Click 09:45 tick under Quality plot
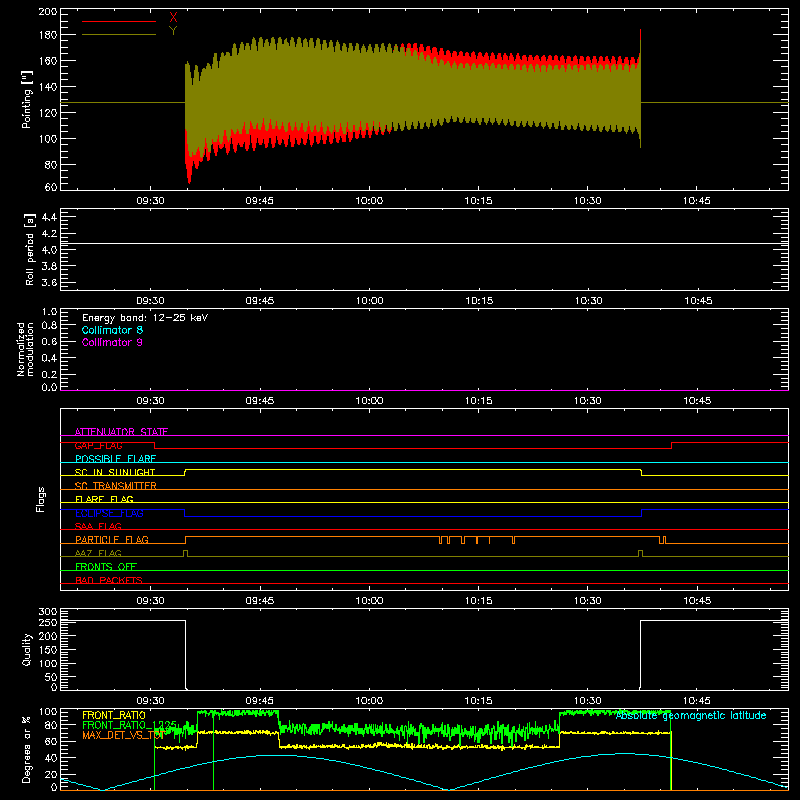 point(260,701)
